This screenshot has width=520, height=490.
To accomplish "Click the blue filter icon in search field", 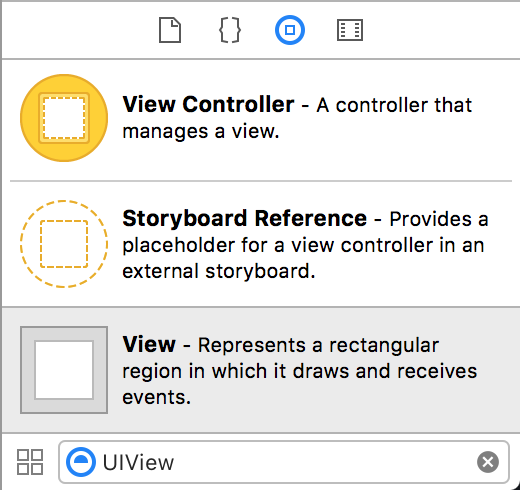I will [x=81, y=462].
